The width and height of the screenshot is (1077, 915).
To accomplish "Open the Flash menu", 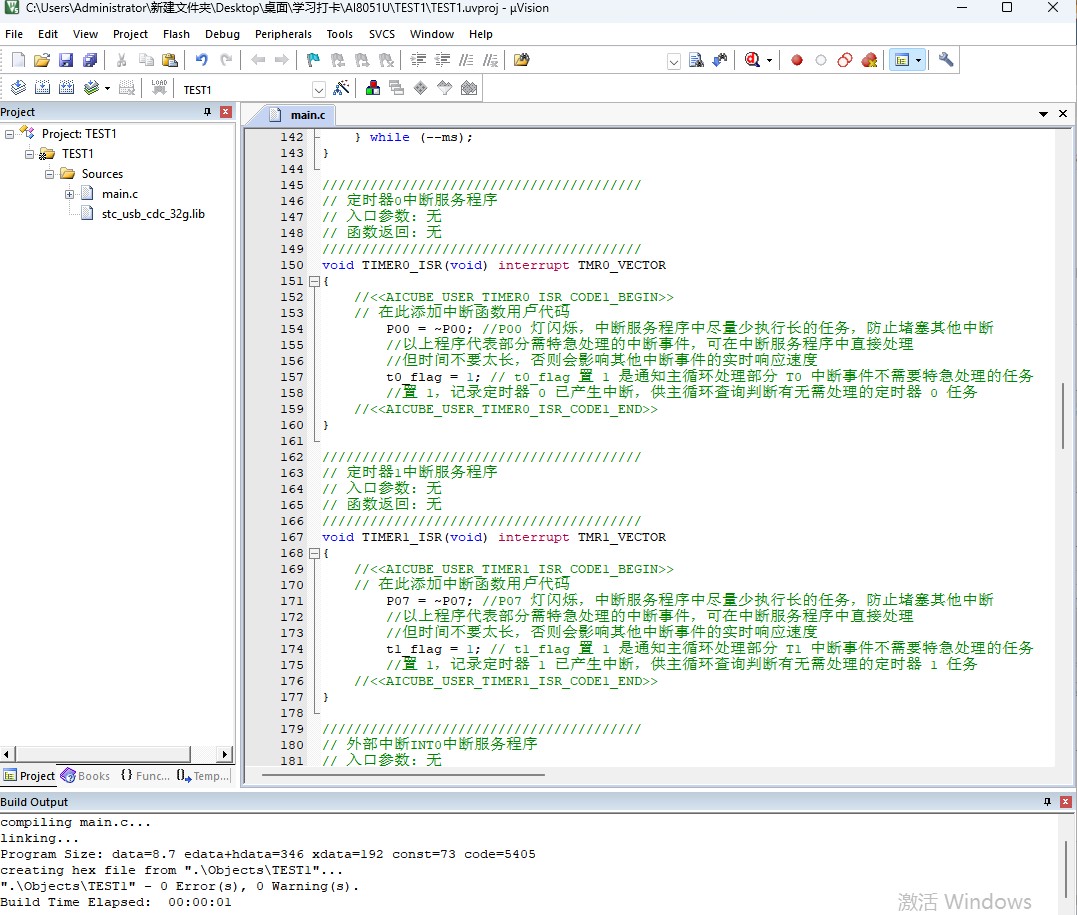I will (x=176, y=34).
